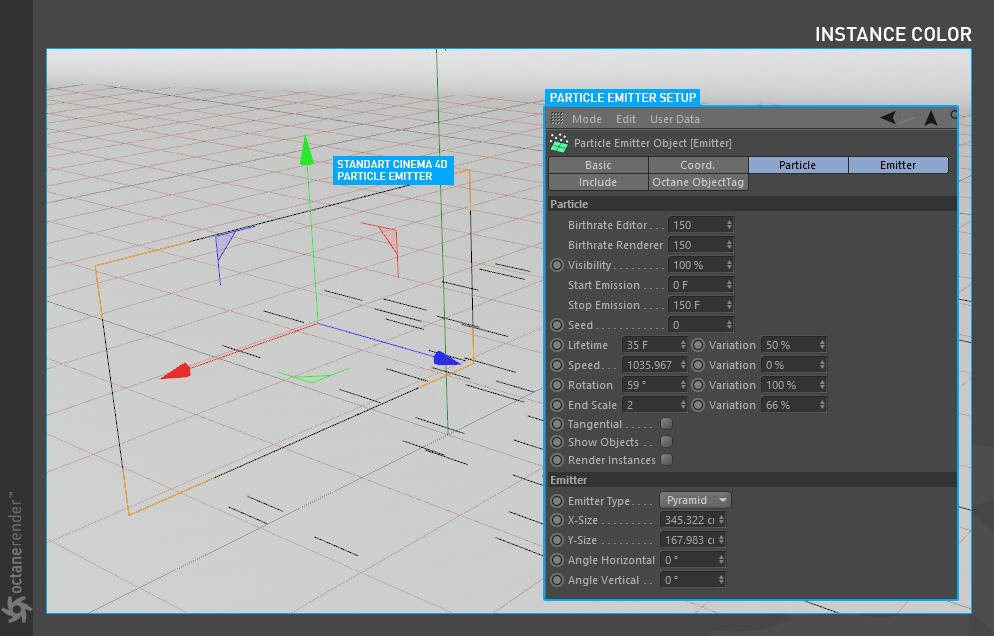
Task: Click the Visibility keyframe circle icon
Action: 557,264
